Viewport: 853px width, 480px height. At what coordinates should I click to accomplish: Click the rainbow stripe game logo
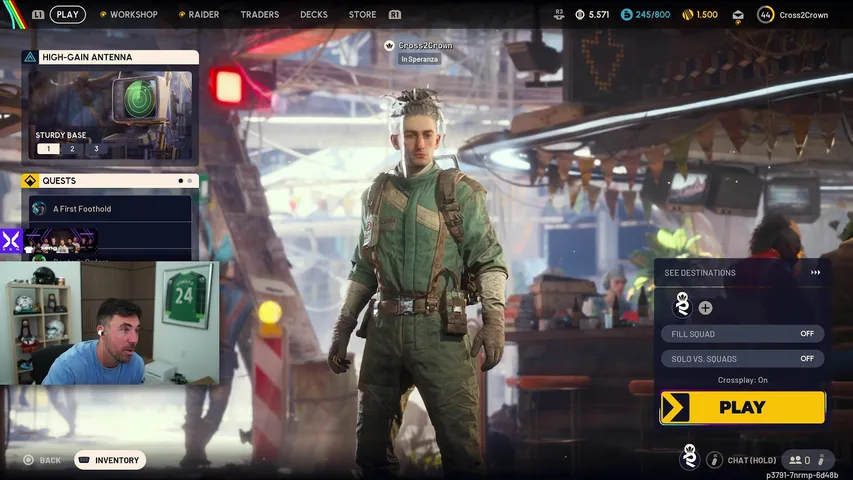pyautogui.click(x=14, y=13)
